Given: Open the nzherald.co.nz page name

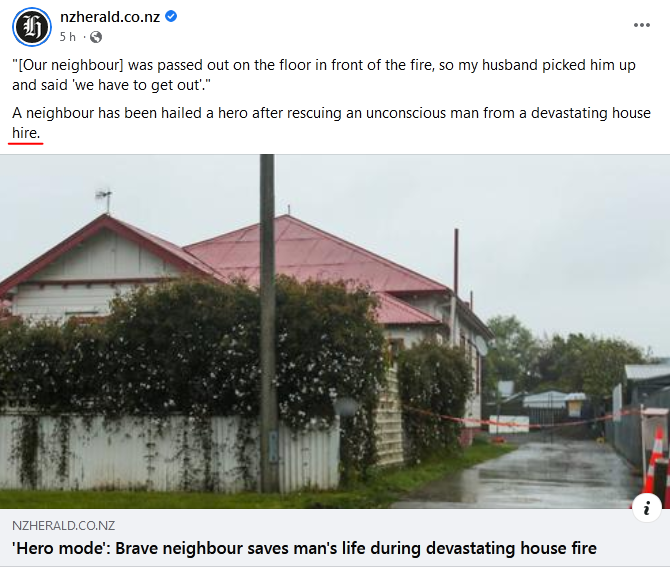Looking at the screenshot, I should coord(110,17).
